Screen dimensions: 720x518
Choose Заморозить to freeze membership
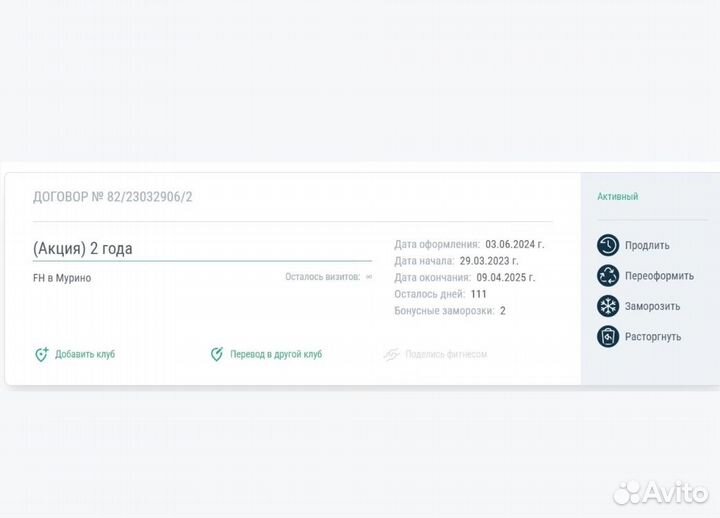coord(652,306)
